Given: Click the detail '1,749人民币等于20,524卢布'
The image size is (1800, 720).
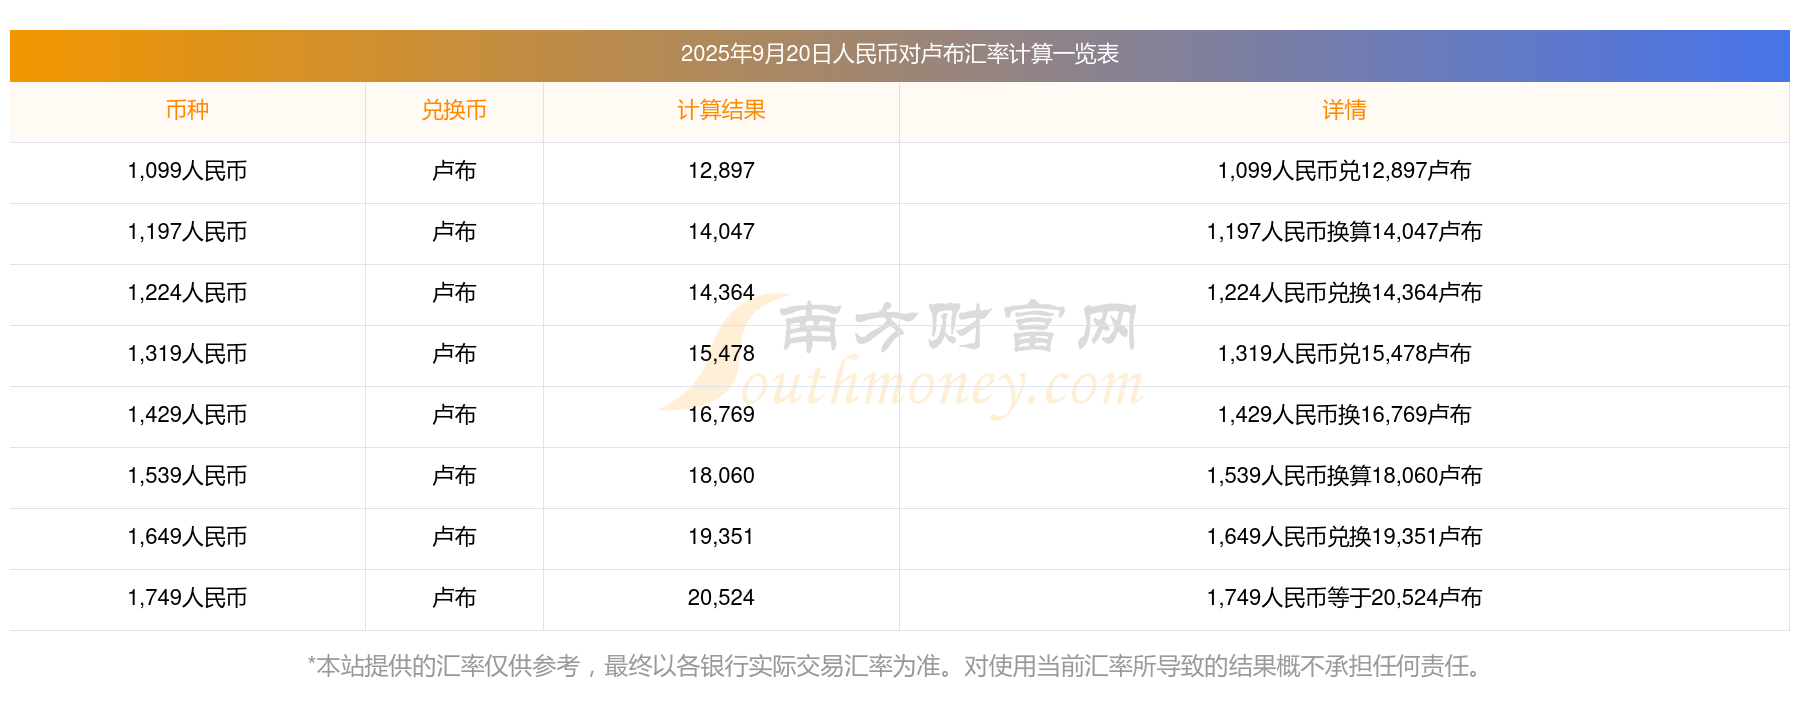Looking at the screenshot, I should click(1344, 598).
